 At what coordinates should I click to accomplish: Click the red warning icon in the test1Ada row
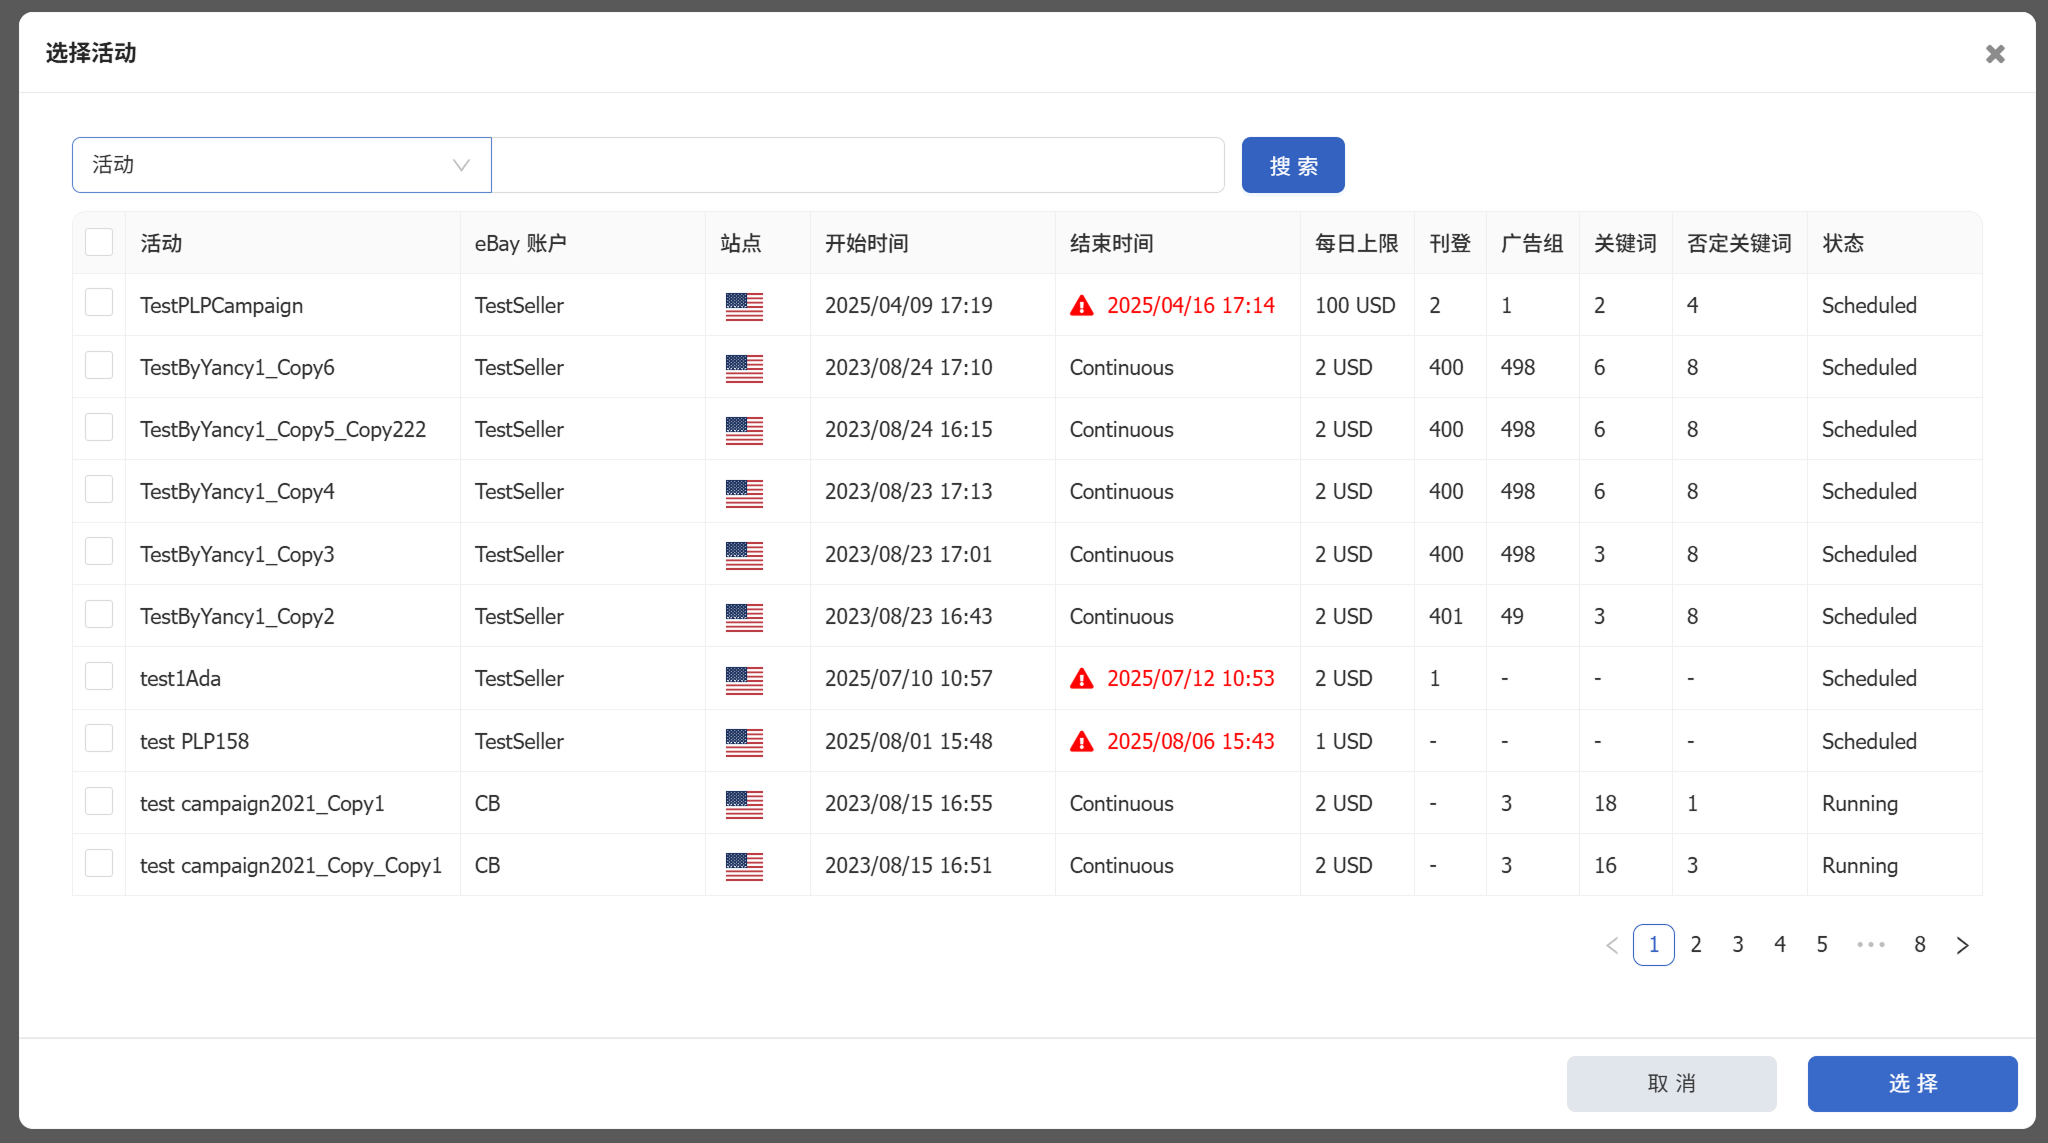click(1081, 679)
